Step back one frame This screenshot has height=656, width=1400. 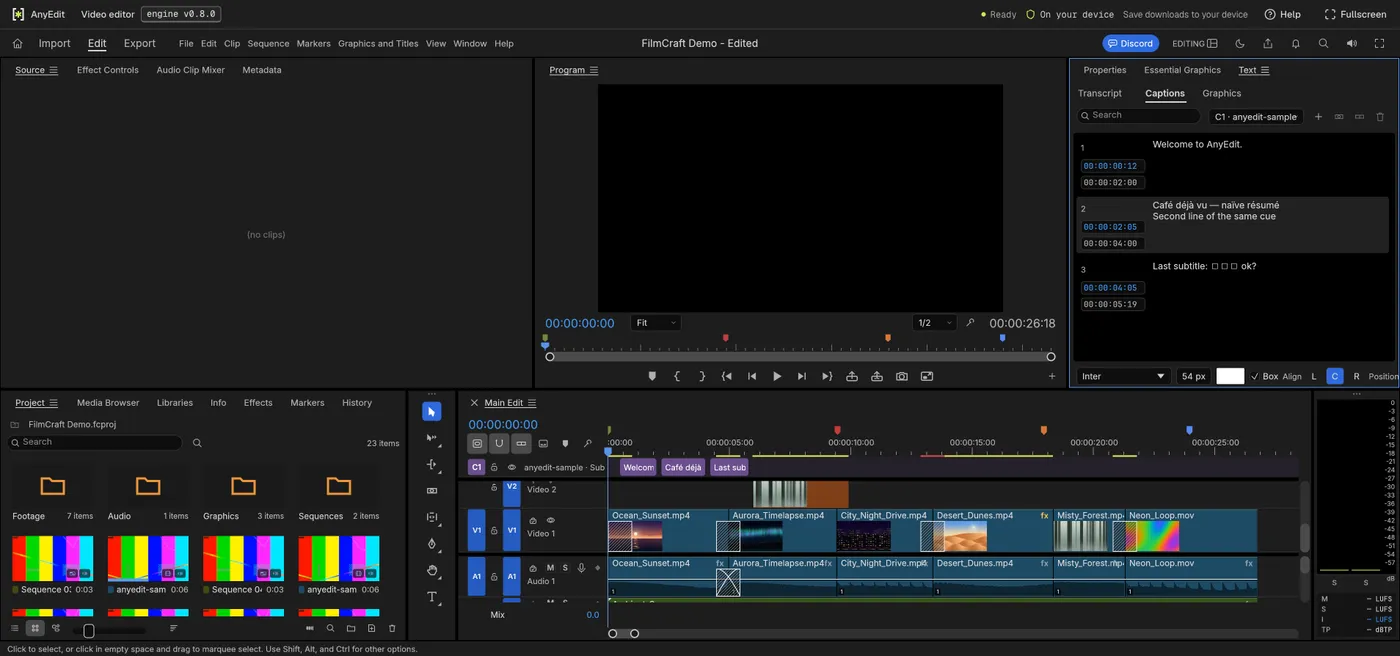(x=752, y=376)
